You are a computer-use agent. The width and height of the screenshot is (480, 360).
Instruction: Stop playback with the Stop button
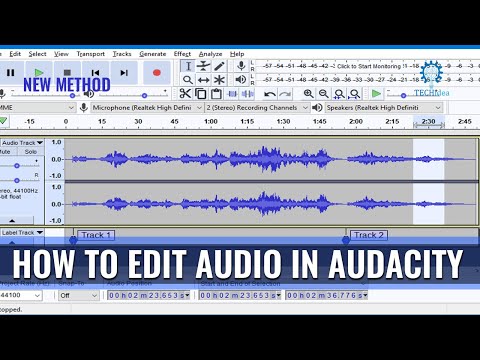(67, 72)
